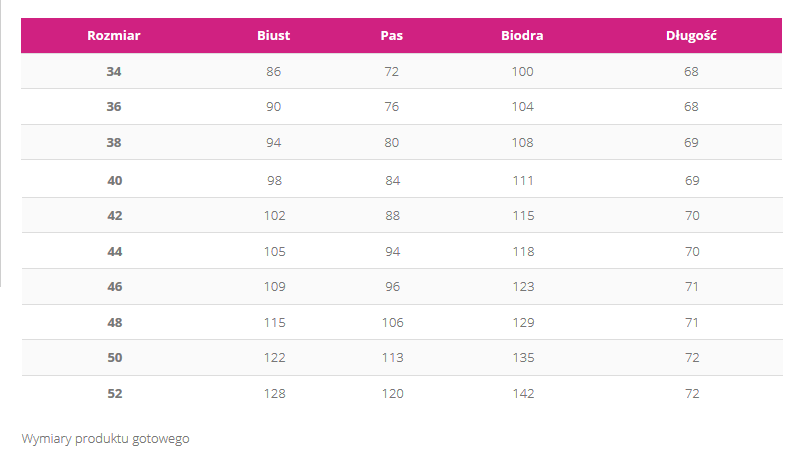Click size 34 in the Rozmiar column
Image resolution: width=802 pixels, height=464 pixels.
[x=114, y=72]
